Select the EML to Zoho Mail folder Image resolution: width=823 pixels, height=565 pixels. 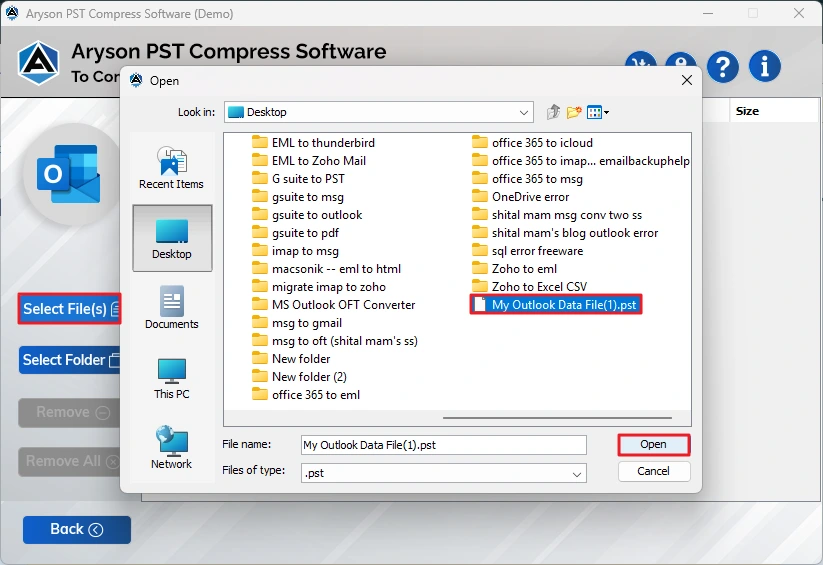tap(309, 161)
